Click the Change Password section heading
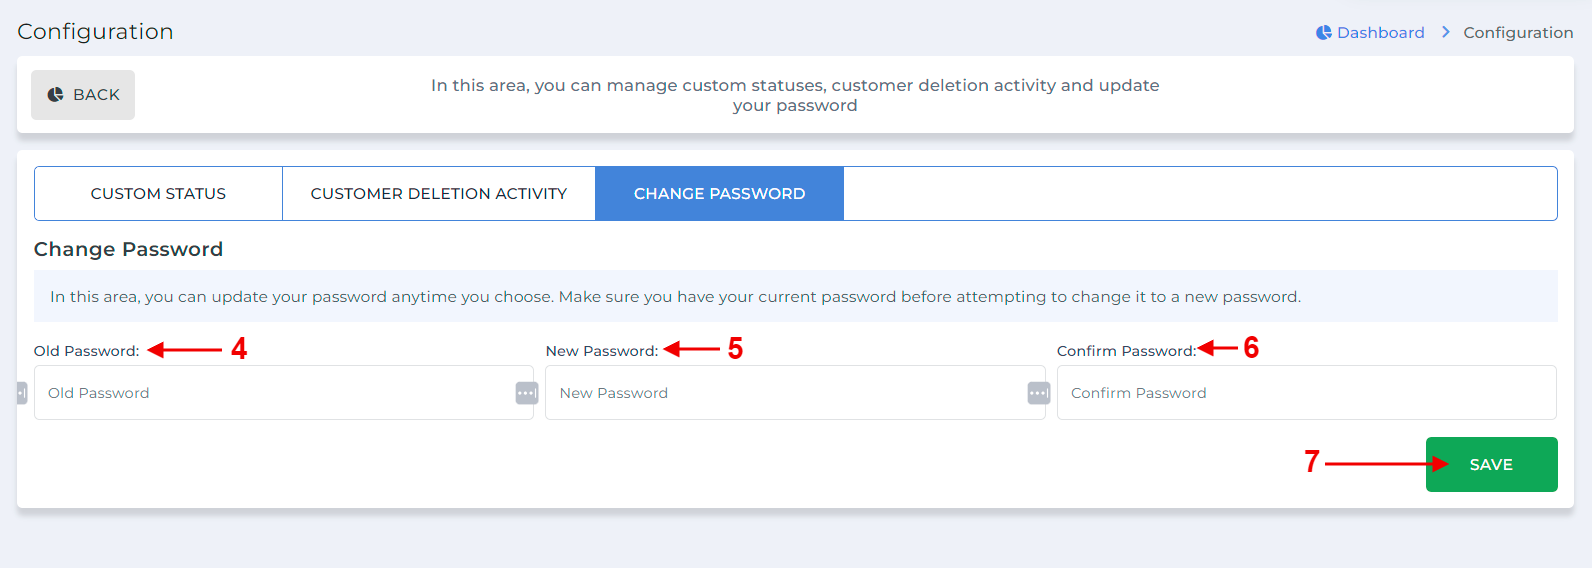This screenshot has width=1592, height=568. 128,249
